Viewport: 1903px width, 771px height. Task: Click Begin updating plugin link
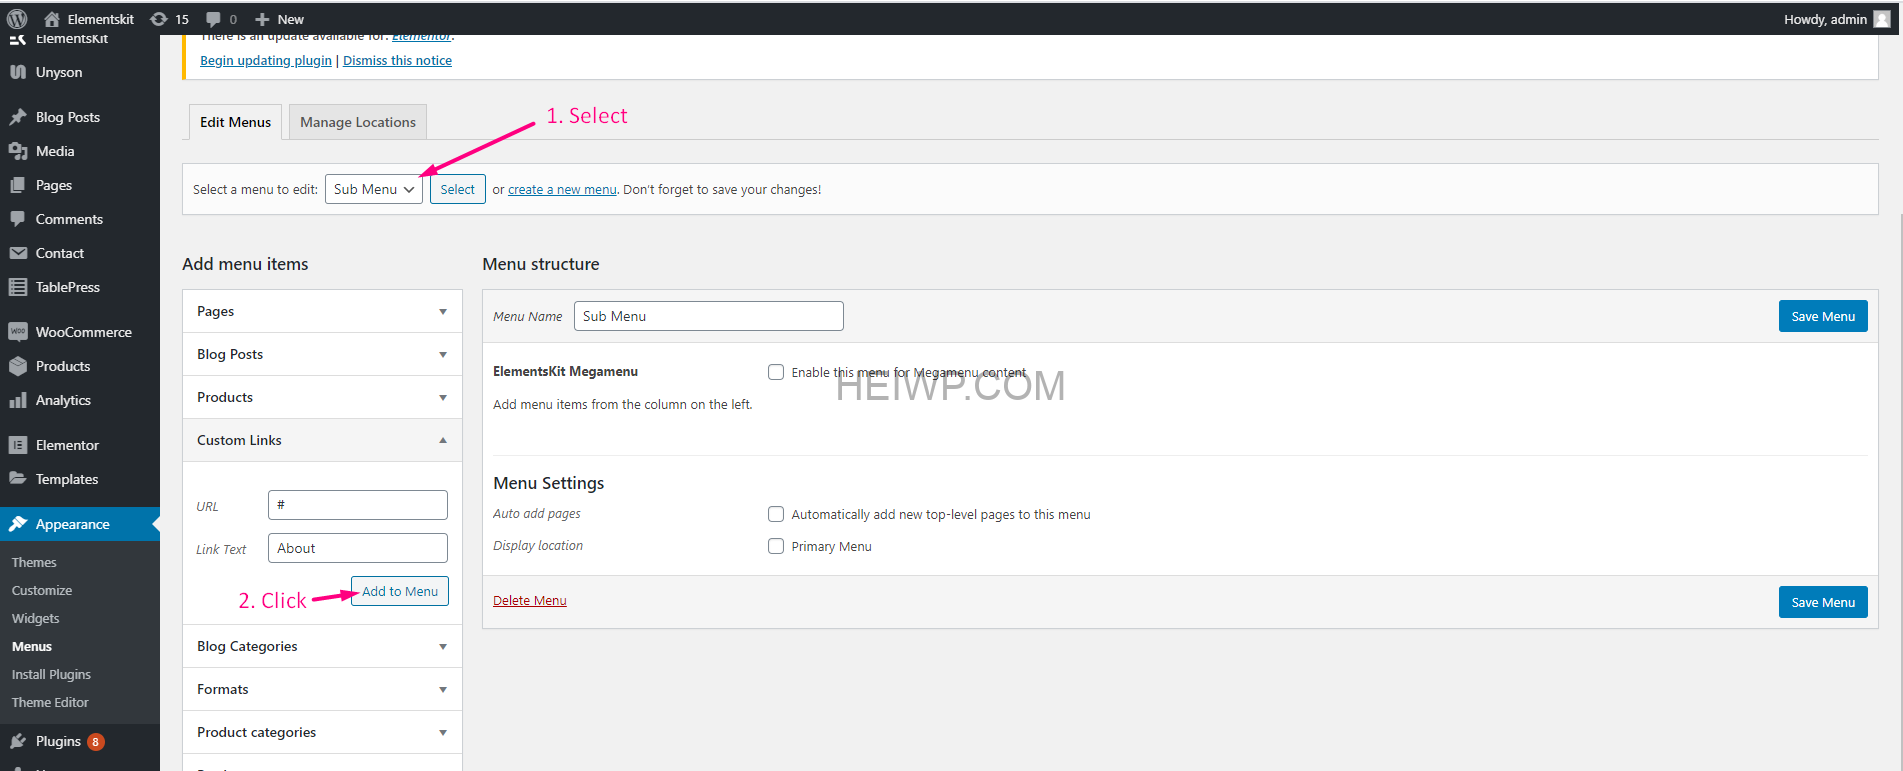point(266,60)
